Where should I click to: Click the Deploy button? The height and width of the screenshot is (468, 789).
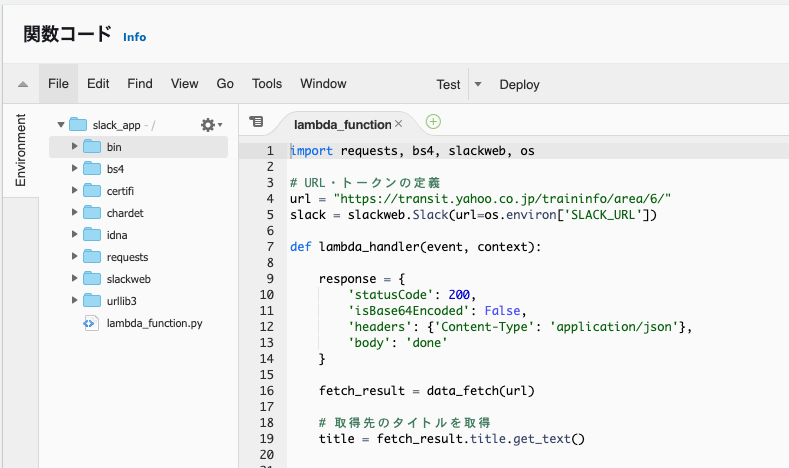pos(519,85)
